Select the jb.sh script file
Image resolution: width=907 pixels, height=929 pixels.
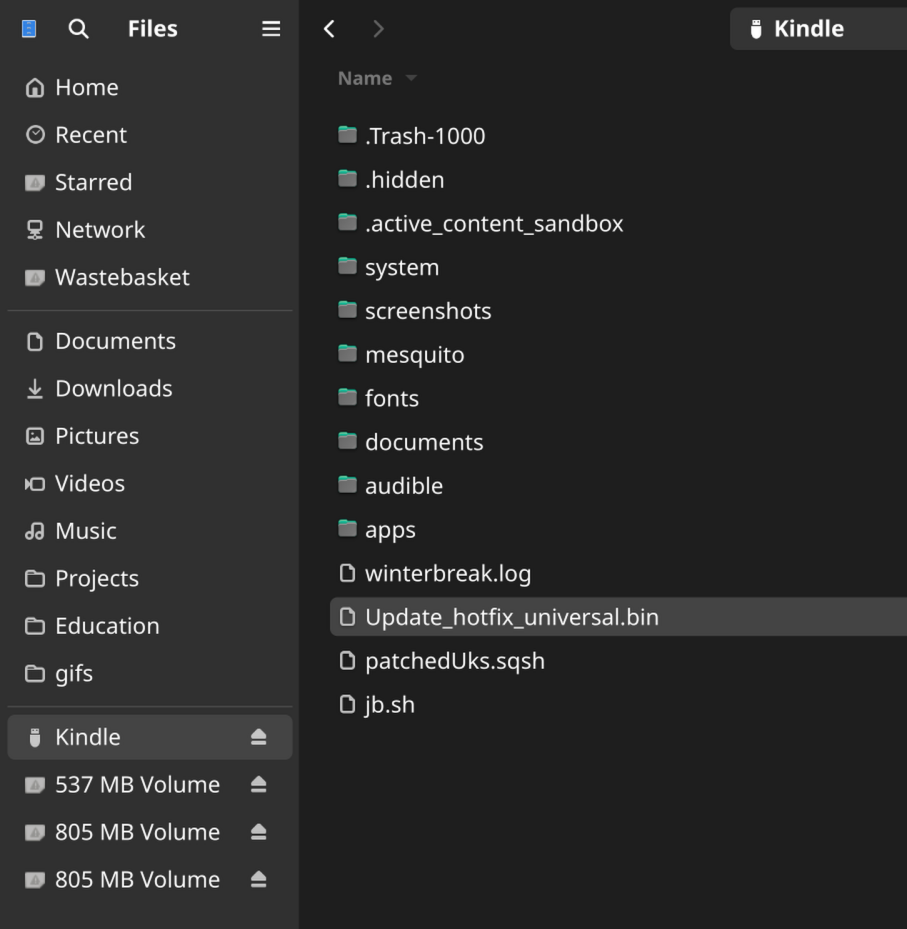click(389, 705)
